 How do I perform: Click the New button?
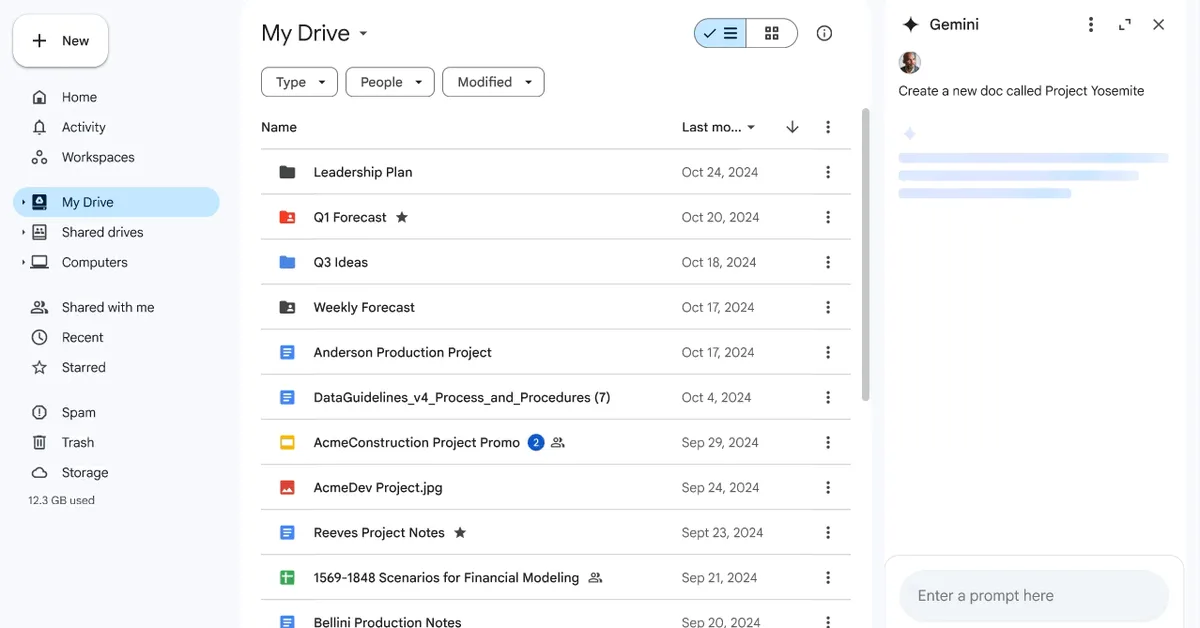60,40
